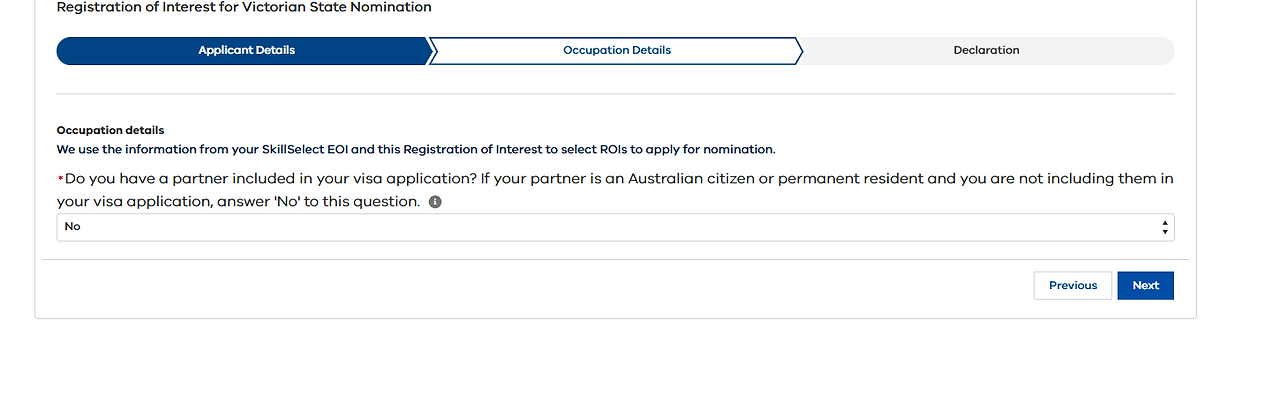Screen dimensions: 1280x409
Task: Click the divider line above Previous button
Action: click(614, 260)
